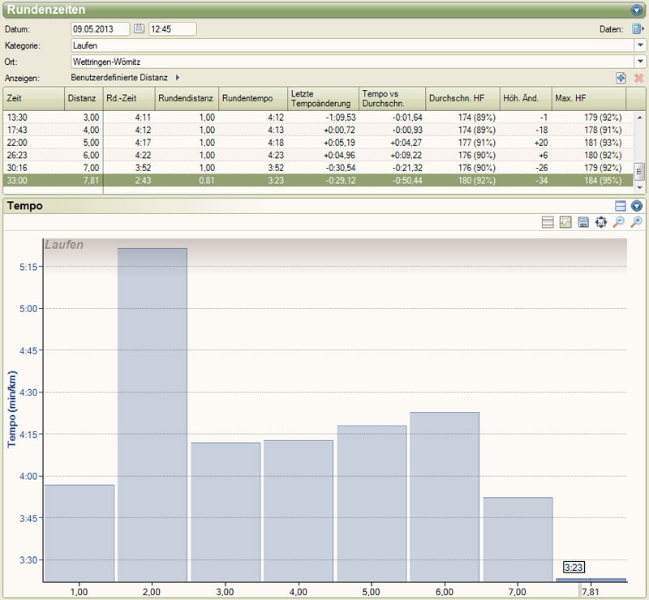Select the lap row at 26:23
This screenshot has height=600, width=649.
click(318, 155)
